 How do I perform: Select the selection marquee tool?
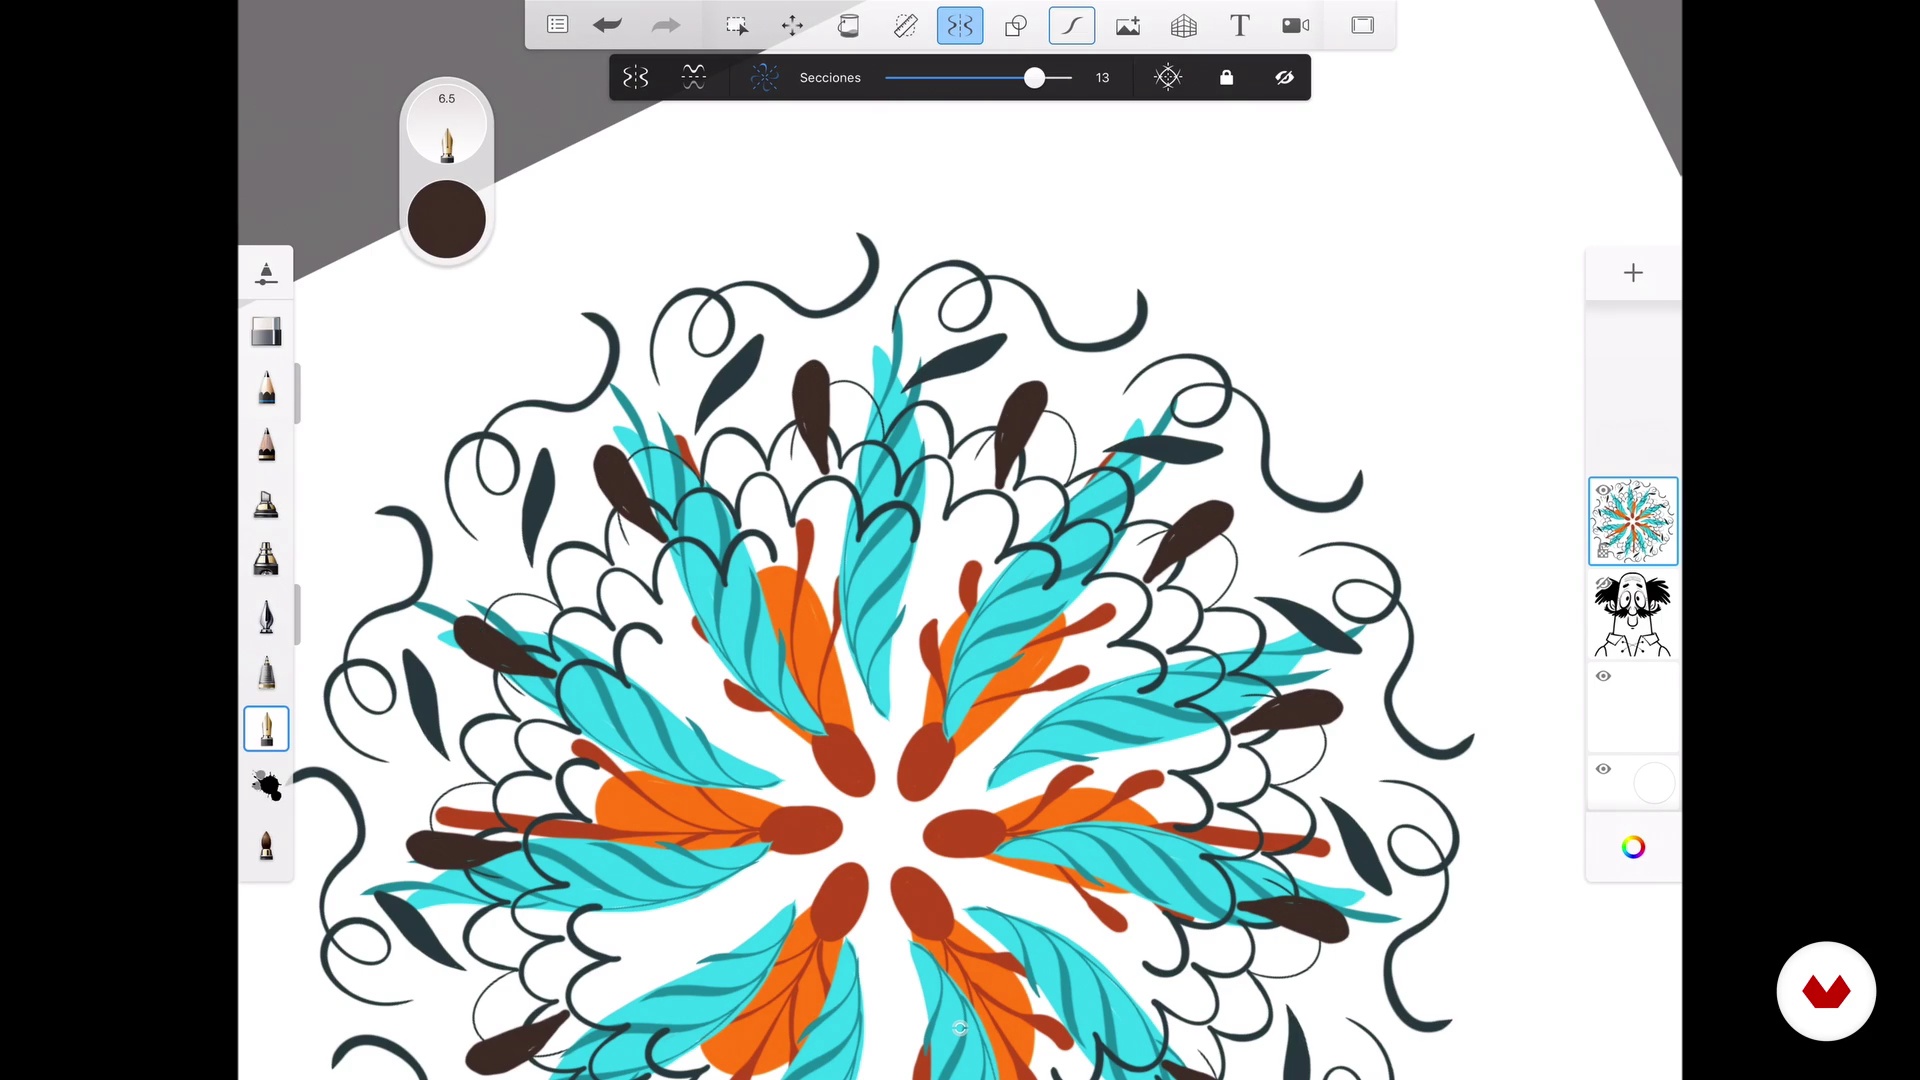tap(737, 25)
